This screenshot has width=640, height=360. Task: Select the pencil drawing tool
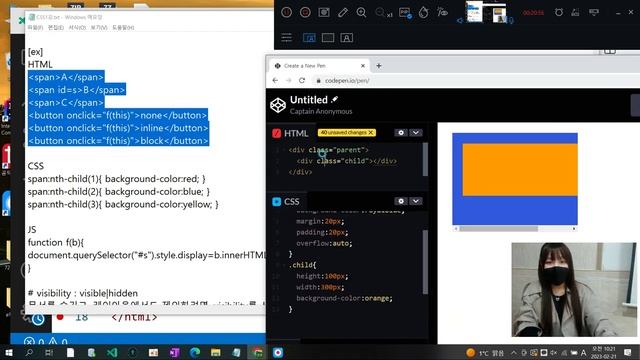pyautogui.click(x=343, y=13)
